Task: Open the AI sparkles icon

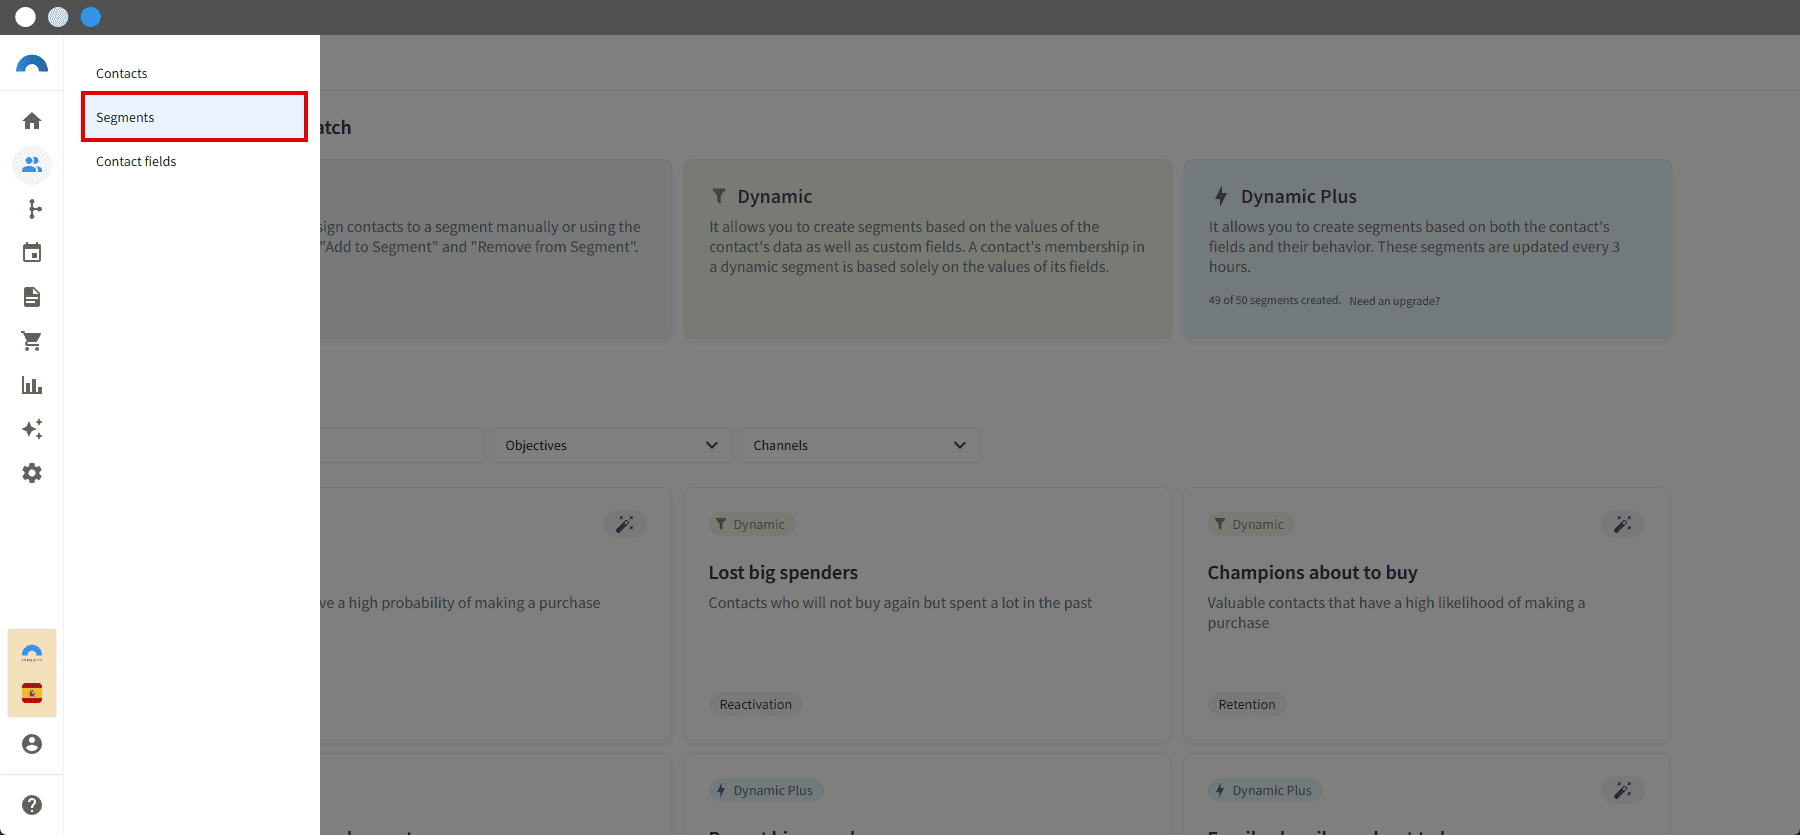Action: pos(32,429)
